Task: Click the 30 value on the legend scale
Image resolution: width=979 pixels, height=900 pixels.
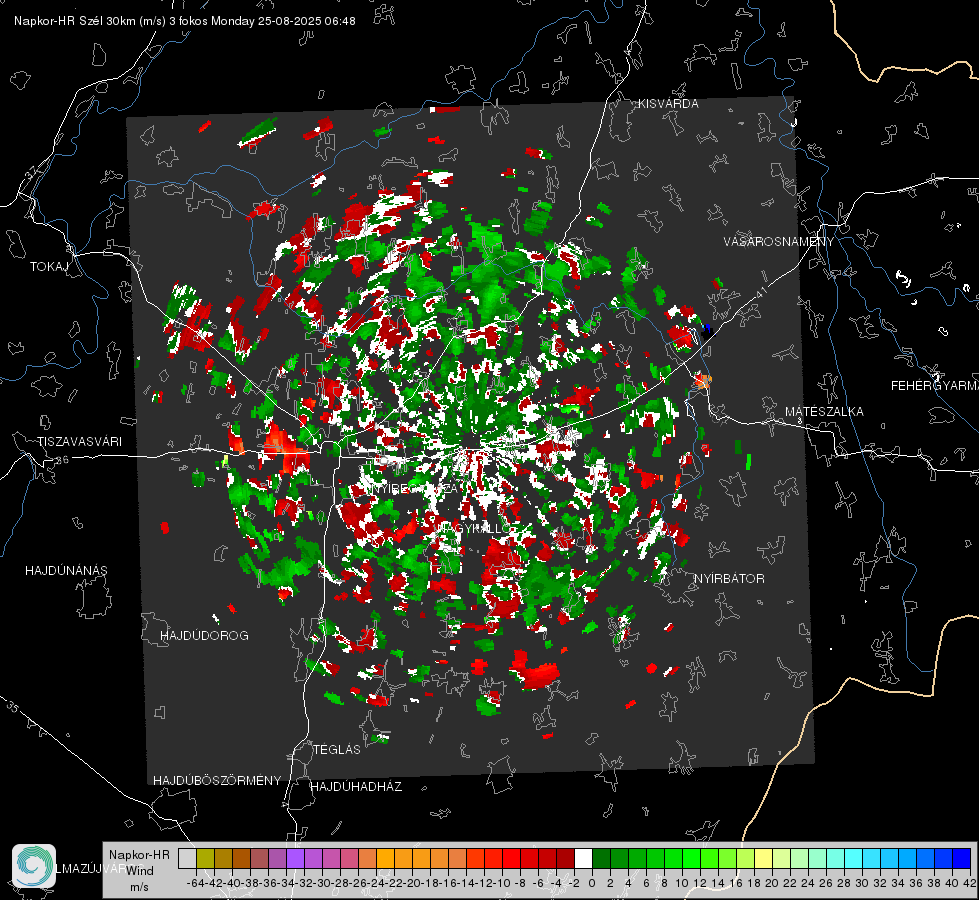Action: [x=862, y=883]
